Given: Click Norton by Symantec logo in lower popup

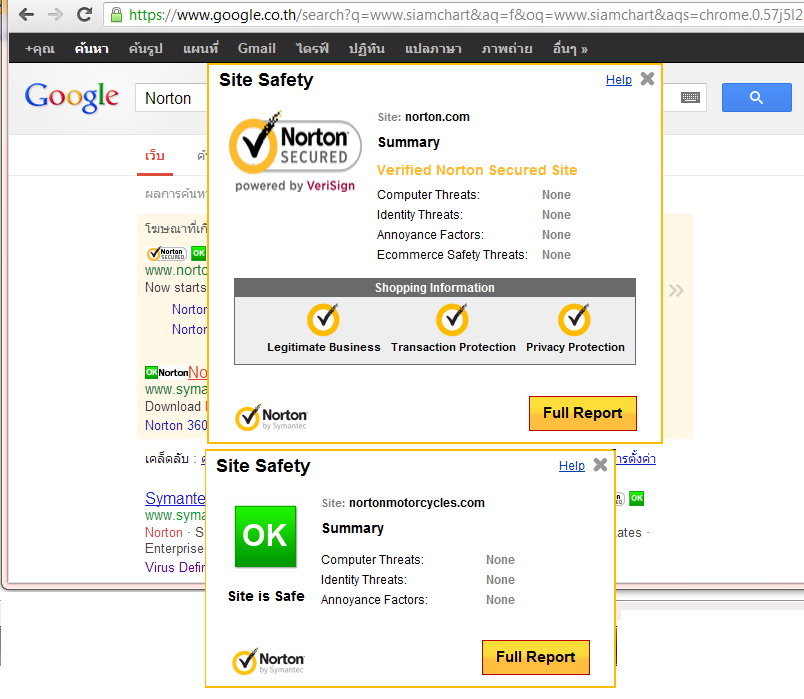Looking at the screenshot, I should (x=268, y=662).
